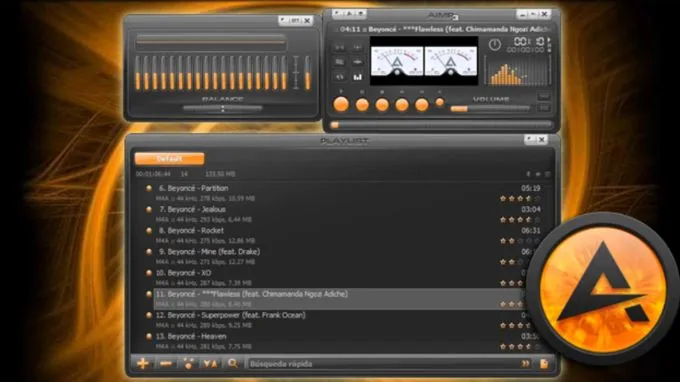Click the scrolling track title in the player display

point(443,29)
